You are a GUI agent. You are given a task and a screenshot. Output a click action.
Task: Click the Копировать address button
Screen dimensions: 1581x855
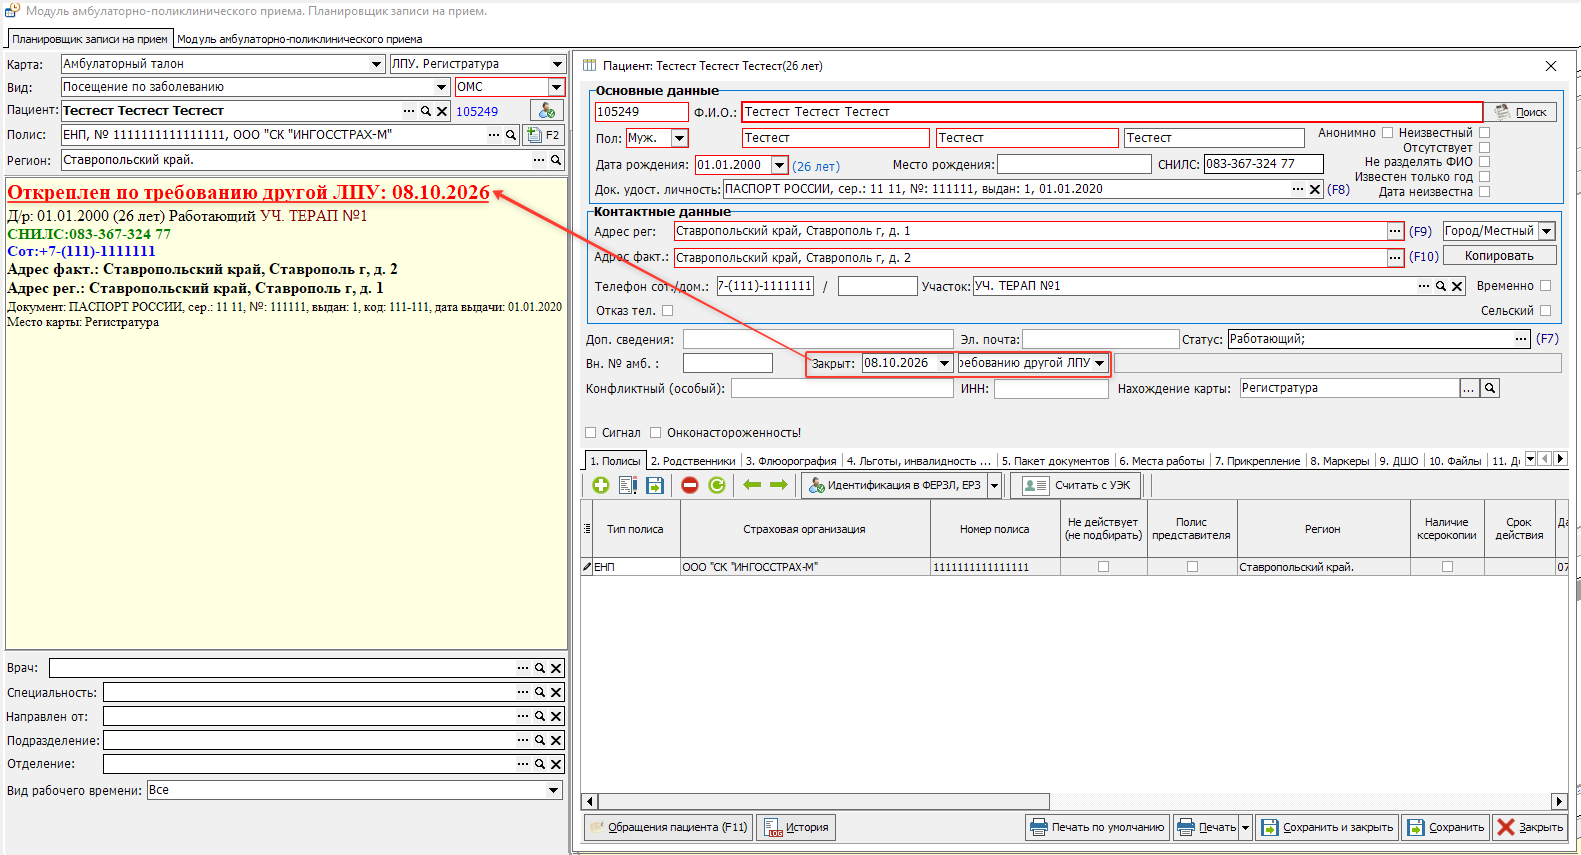[x=1499, y=256]
